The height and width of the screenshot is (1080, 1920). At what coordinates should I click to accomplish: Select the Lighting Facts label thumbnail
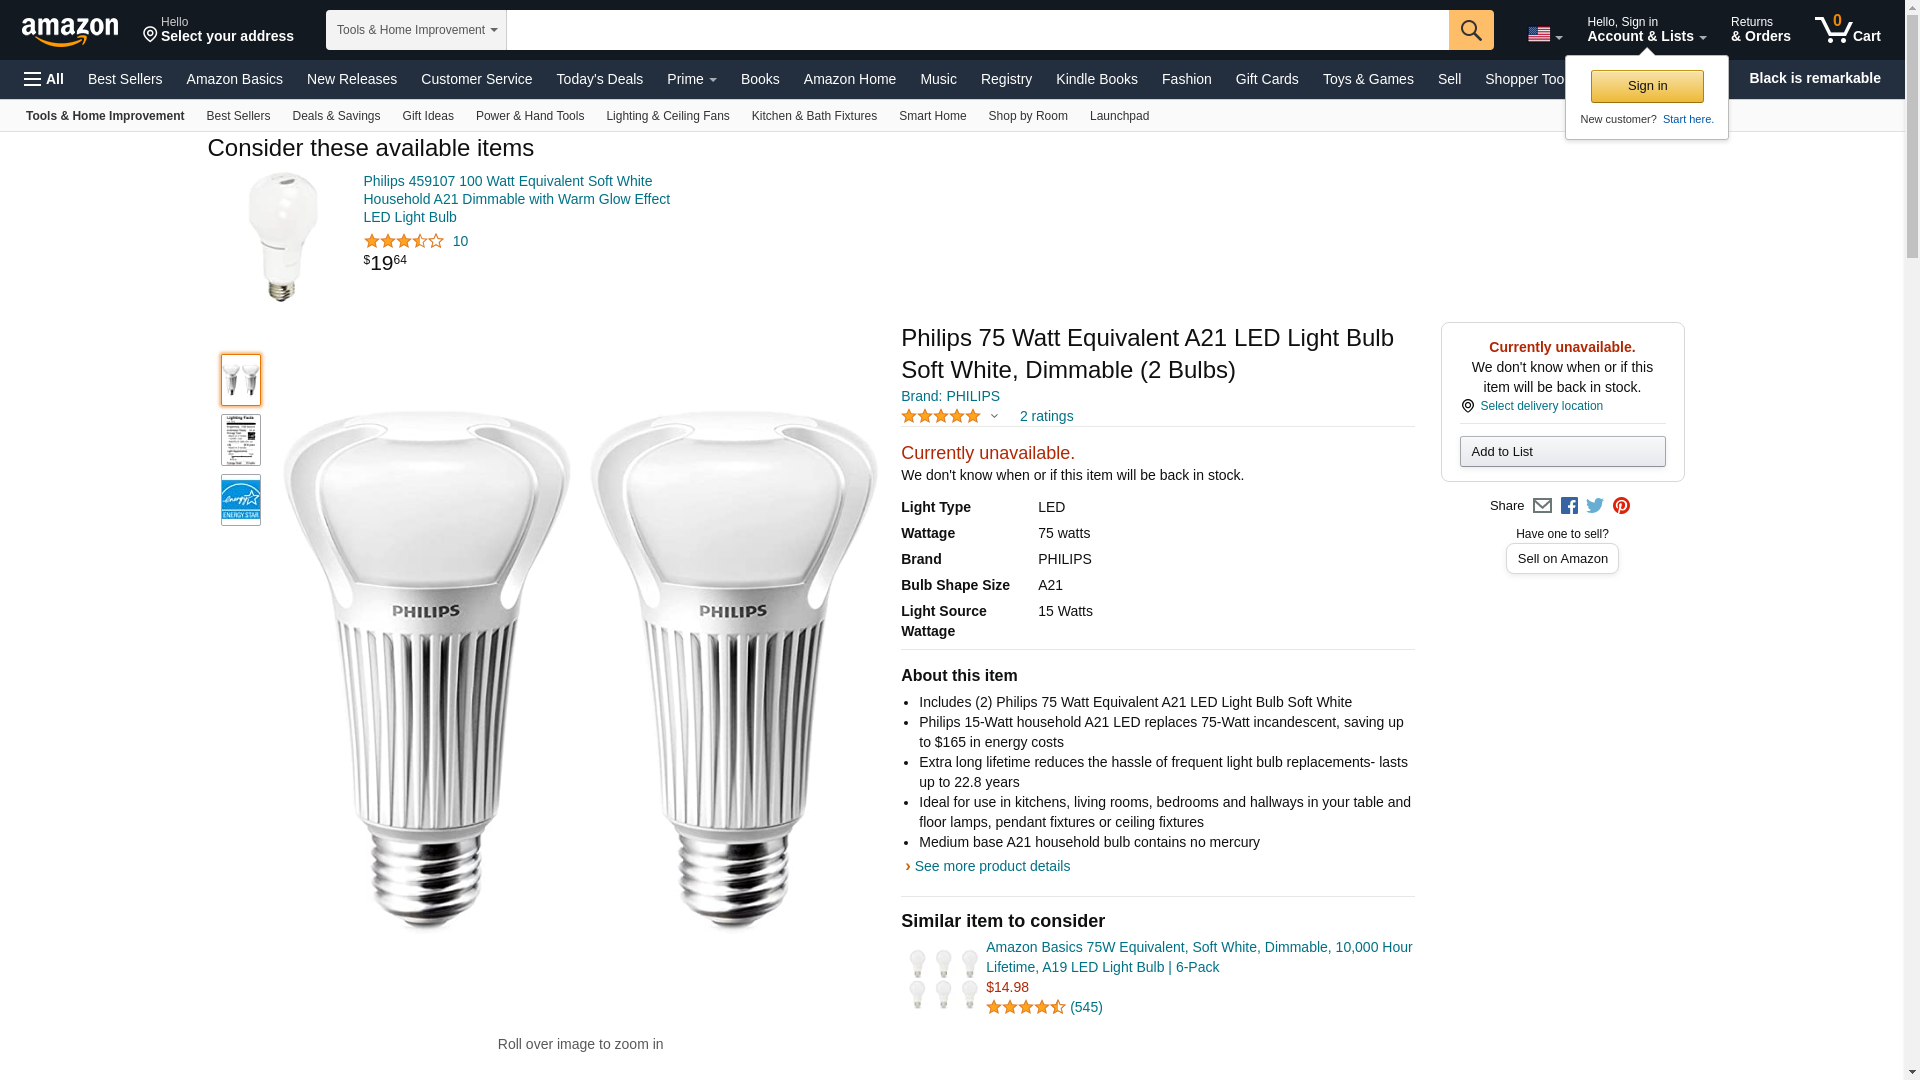point(241,440)
